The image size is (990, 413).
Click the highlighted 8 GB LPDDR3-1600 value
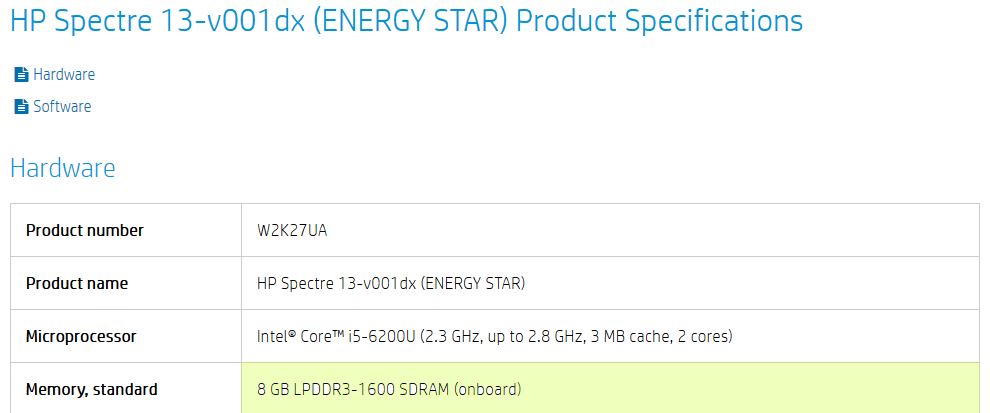pyautogui.click(x=389, y=389)
